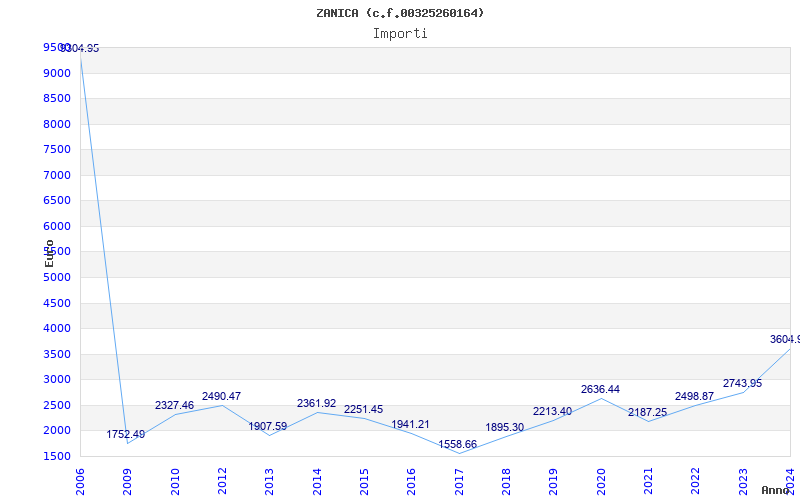Click the Importi subtitle
This screenshot has height=500, width=800.
[x=400, y=34]
